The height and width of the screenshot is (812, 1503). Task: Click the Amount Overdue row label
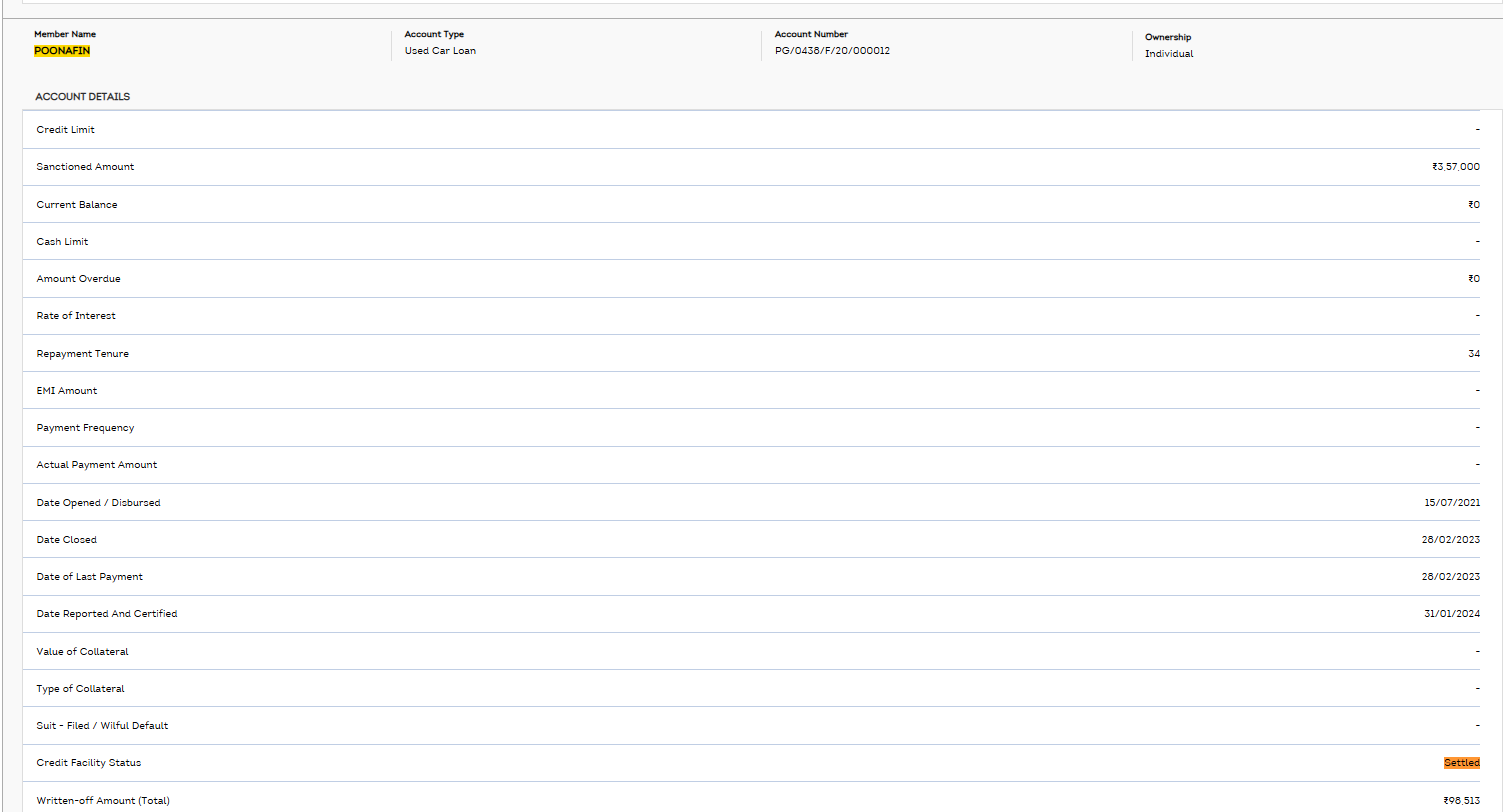(x=78, y=279)
